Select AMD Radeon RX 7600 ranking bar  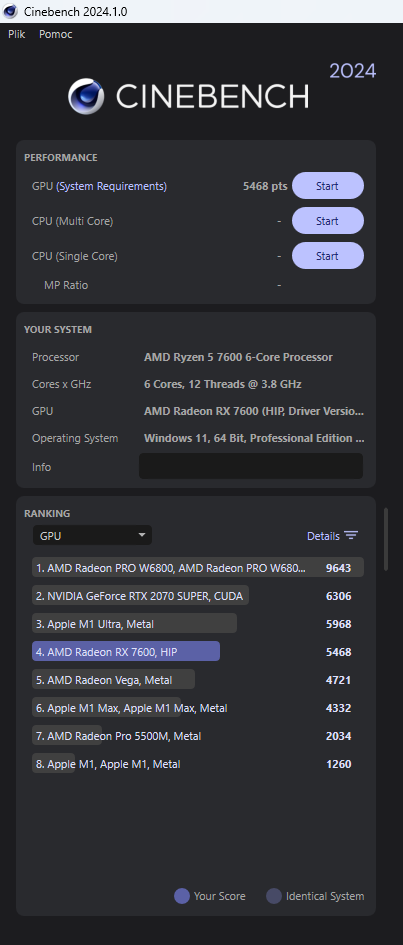coord(126,651)
